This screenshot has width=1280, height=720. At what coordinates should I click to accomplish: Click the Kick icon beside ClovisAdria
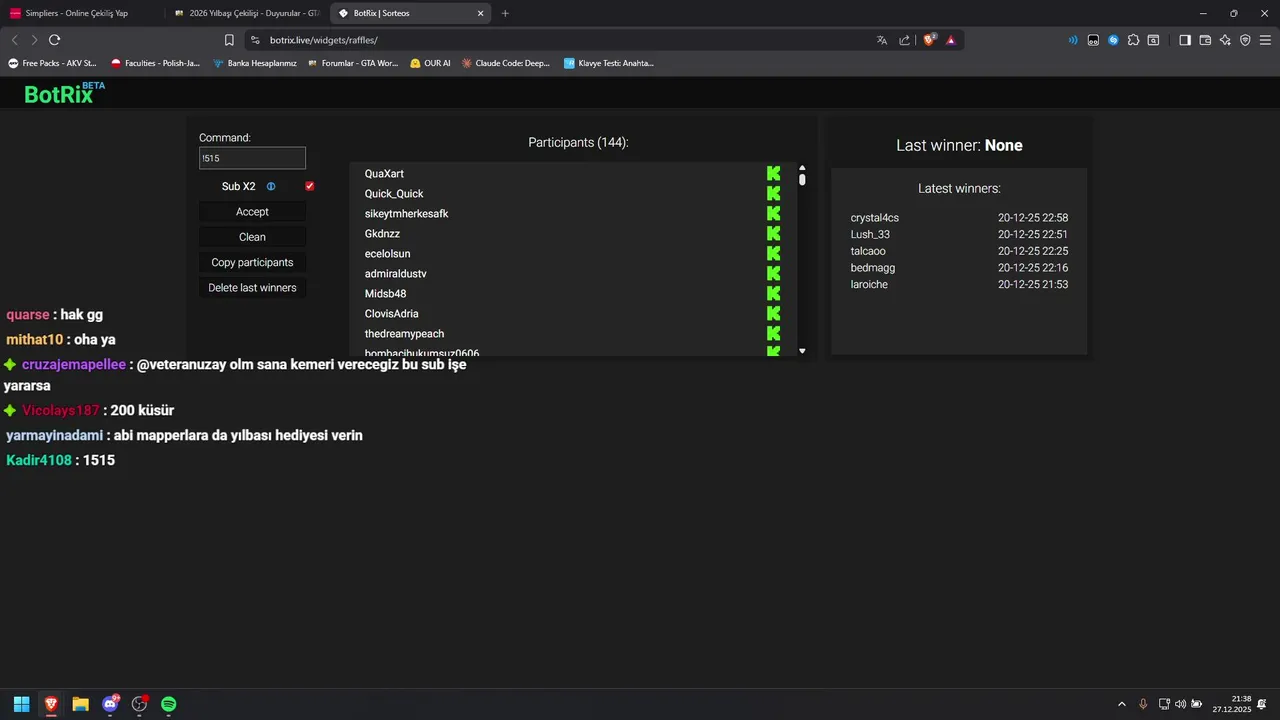pos(773,314)
